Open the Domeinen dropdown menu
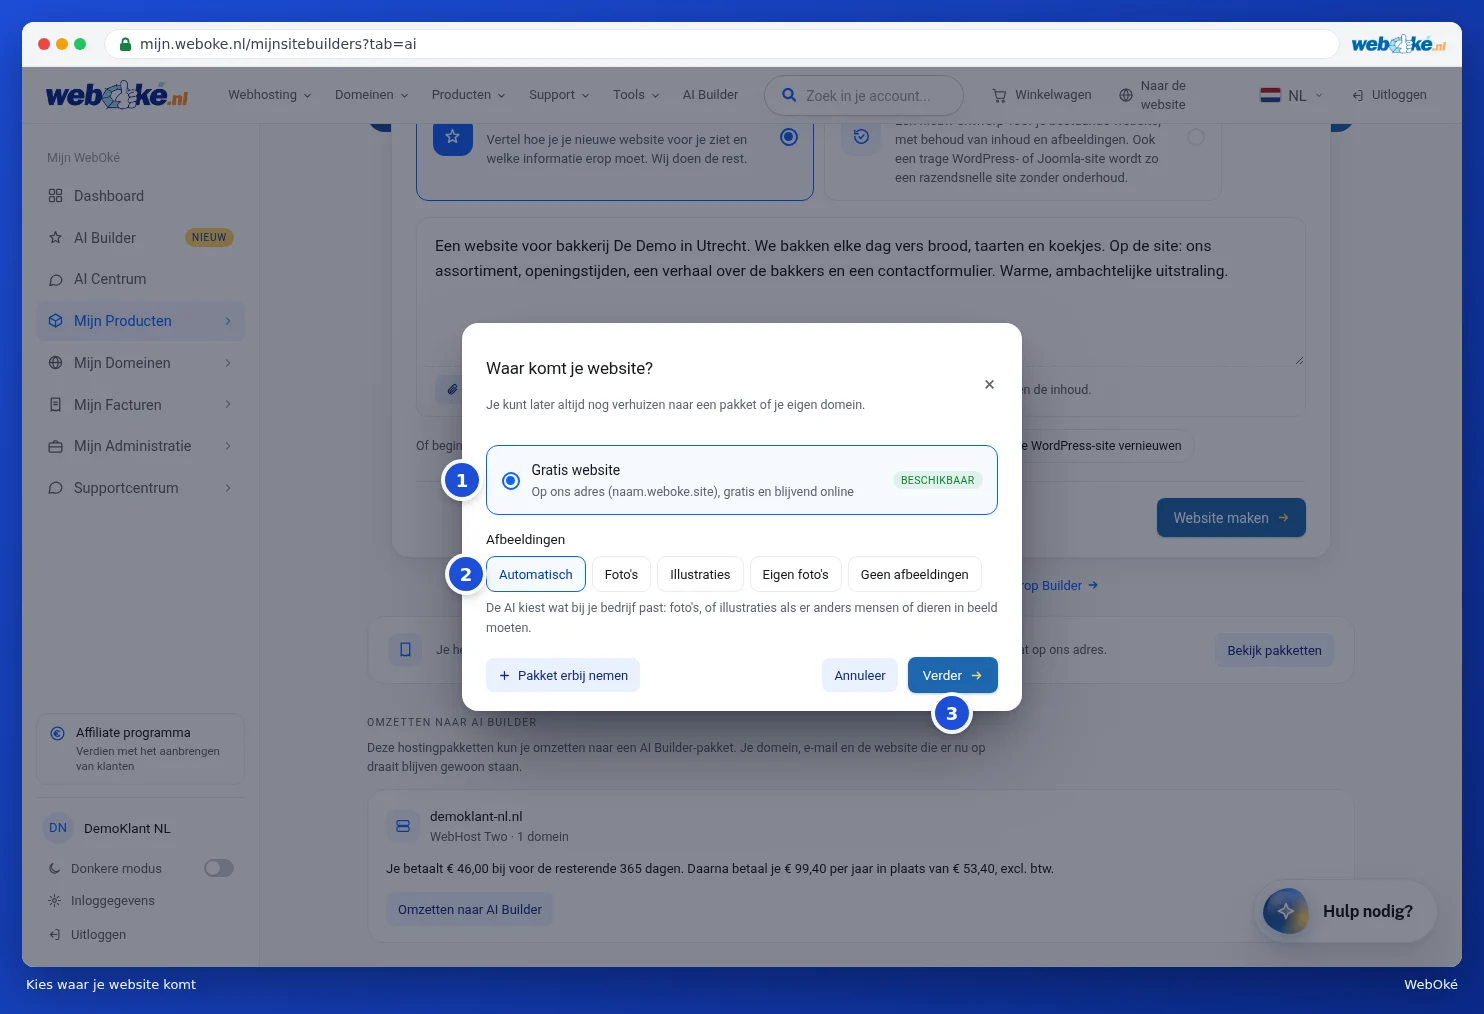The width and height of the screenshot is (1484, 1014). click(x=372, y=95)
